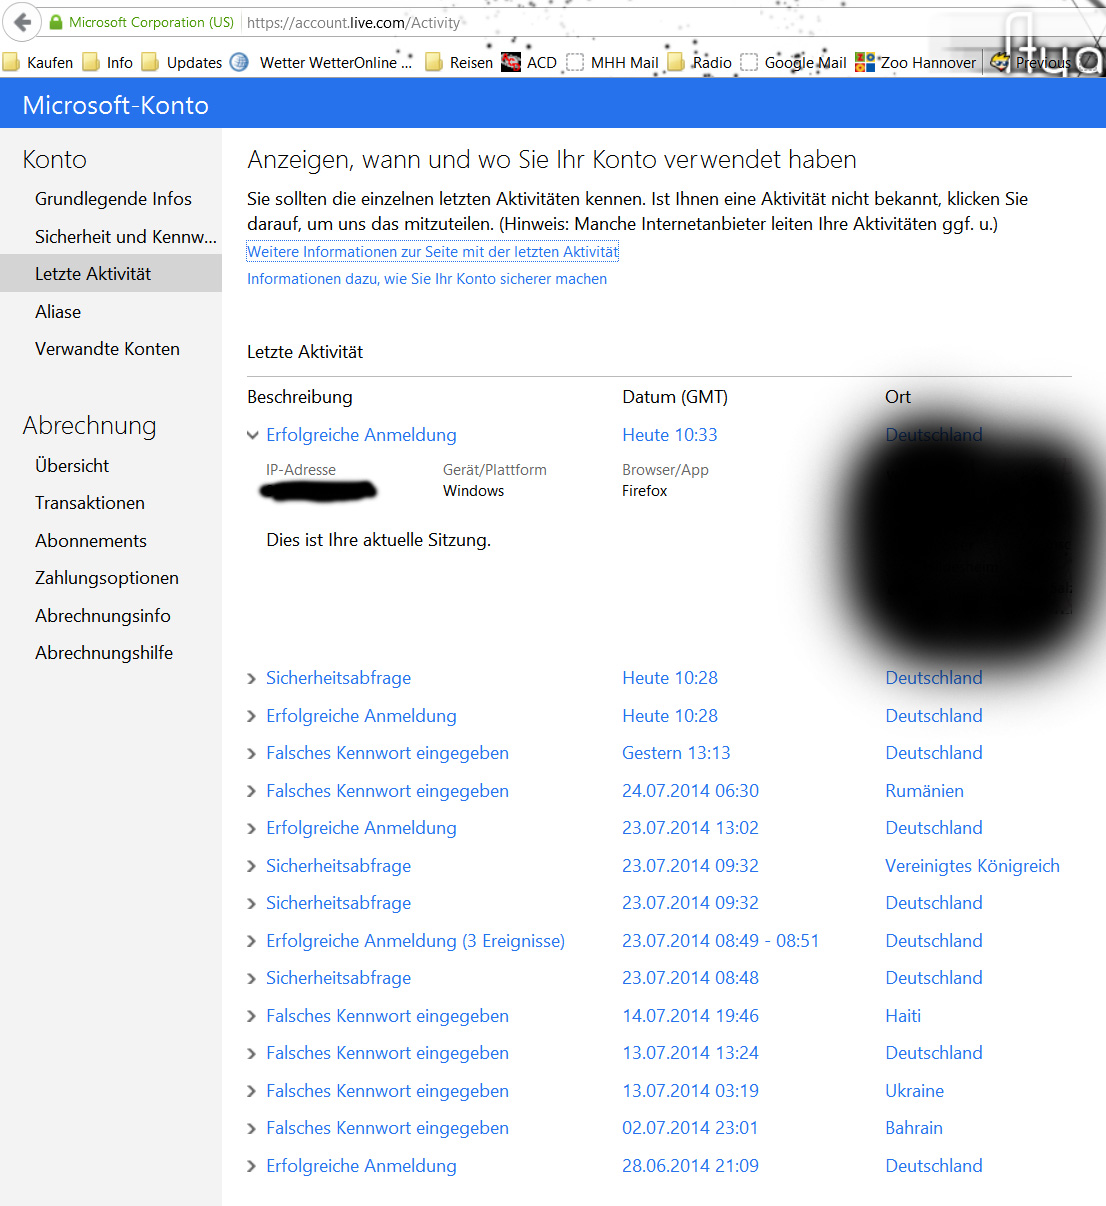
Task: Click Falsches Kennwort eingegeben dated 13.07.2014 13:24
Action: [x=387, y=1053]
